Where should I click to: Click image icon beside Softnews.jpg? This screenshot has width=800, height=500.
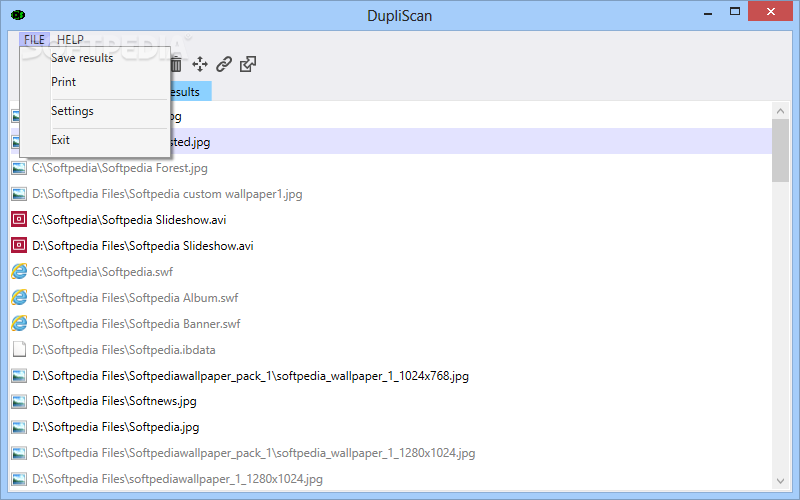pos(19,402)
